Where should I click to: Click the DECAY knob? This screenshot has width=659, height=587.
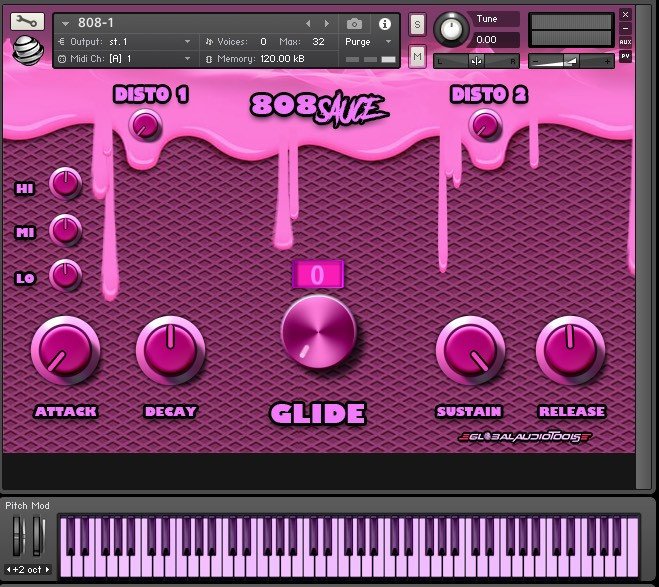click(x=170, y=351)
